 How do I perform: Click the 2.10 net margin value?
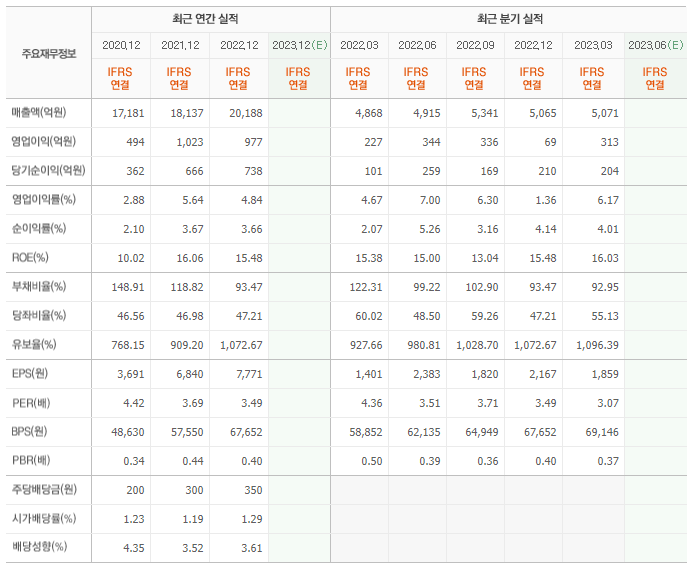tap(134, 229)
